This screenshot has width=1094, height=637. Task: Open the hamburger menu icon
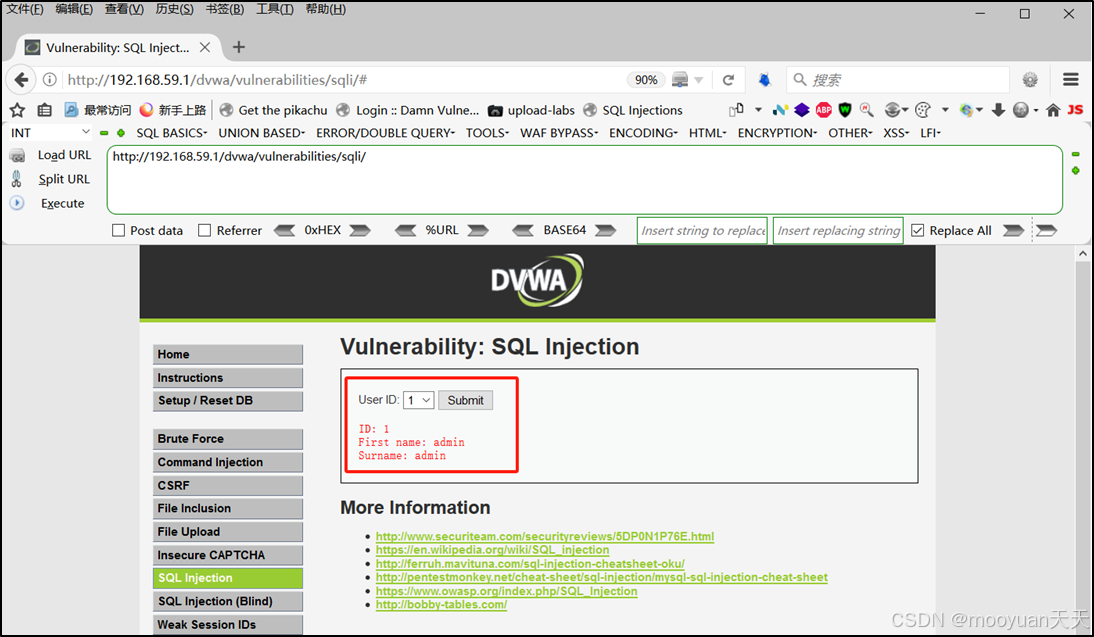1071,80
